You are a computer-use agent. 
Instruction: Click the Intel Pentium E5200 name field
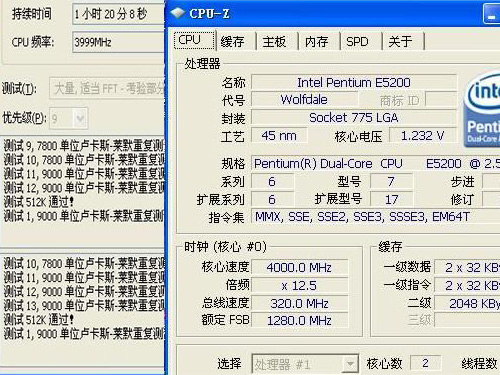click(x=354, y=82)
